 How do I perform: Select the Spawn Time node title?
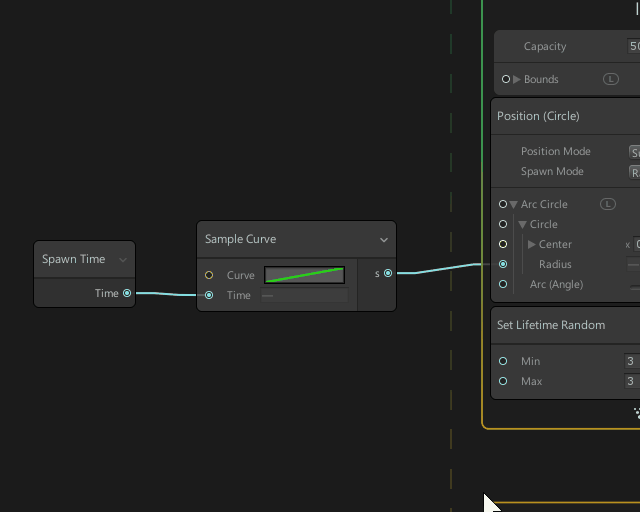tap(73, 259)
